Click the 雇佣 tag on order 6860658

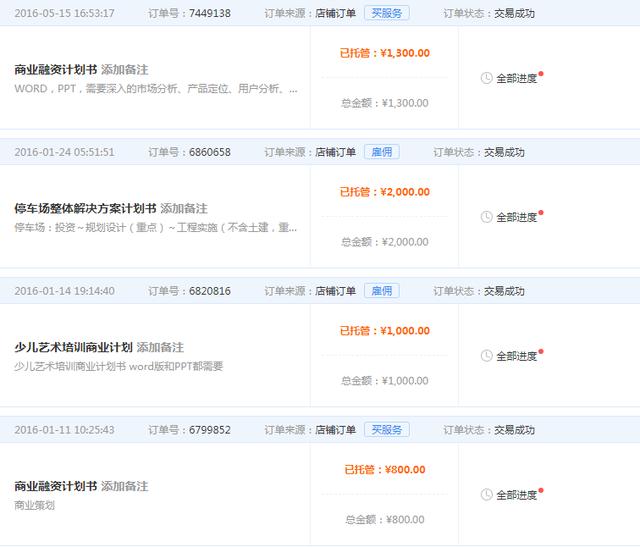(x=381, y=152)
